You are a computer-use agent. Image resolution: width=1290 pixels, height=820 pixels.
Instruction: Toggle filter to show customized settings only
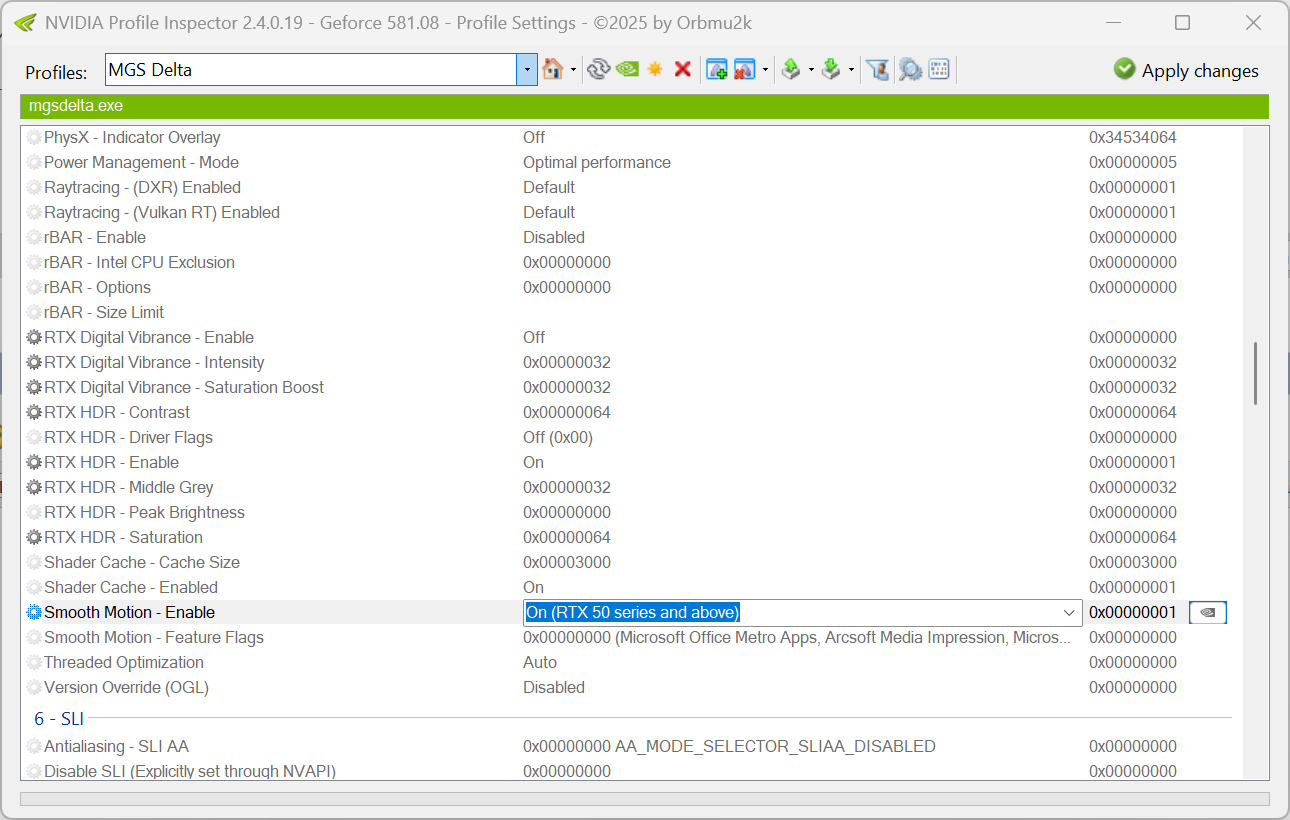(x=877, y=69)
